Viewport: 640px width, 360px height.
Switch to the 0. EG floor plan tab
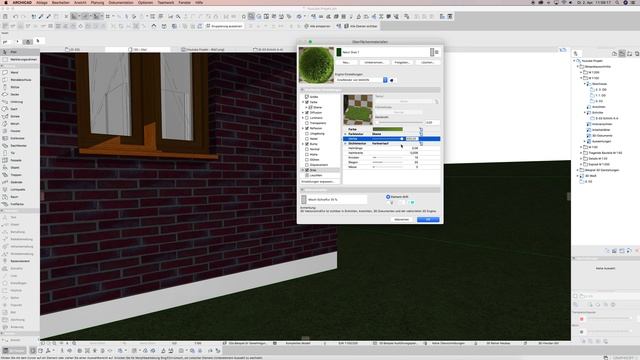point(73,49)
